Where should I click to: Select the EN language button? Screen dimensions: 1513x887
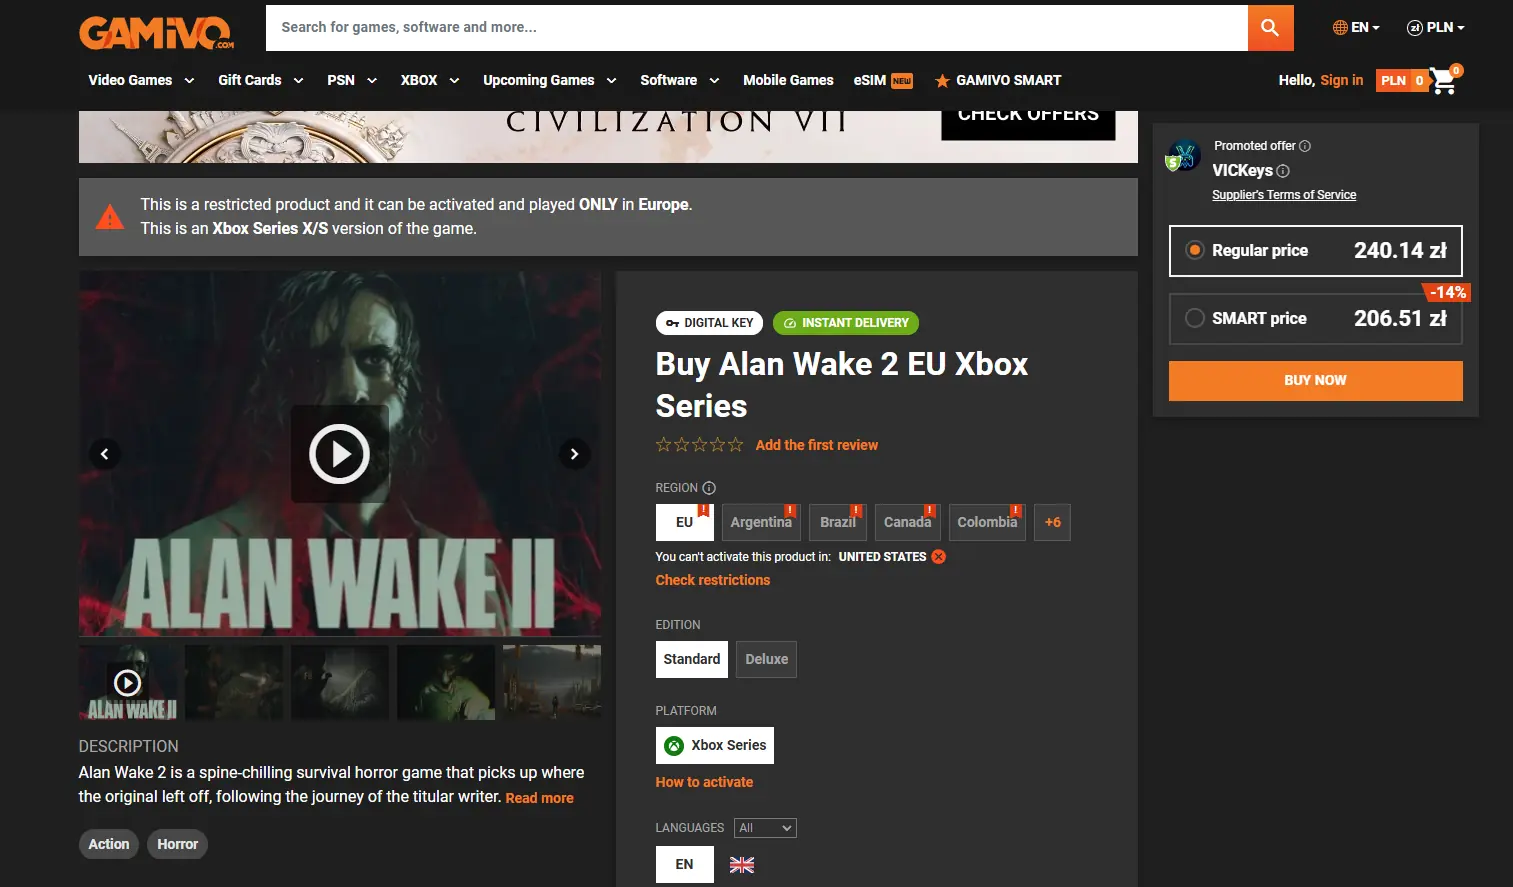(x=684, y=865)
